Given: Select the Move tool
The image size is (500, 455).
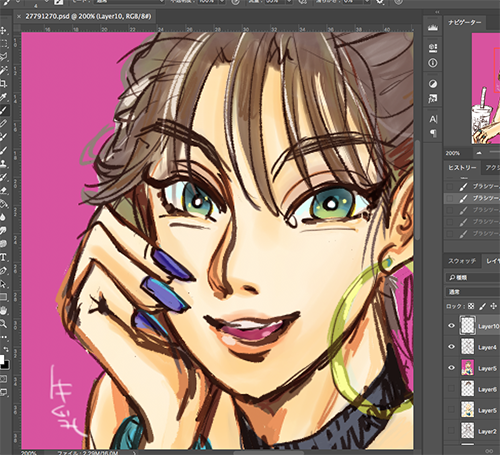Looking at the screenshot, I should click(4, 31).
